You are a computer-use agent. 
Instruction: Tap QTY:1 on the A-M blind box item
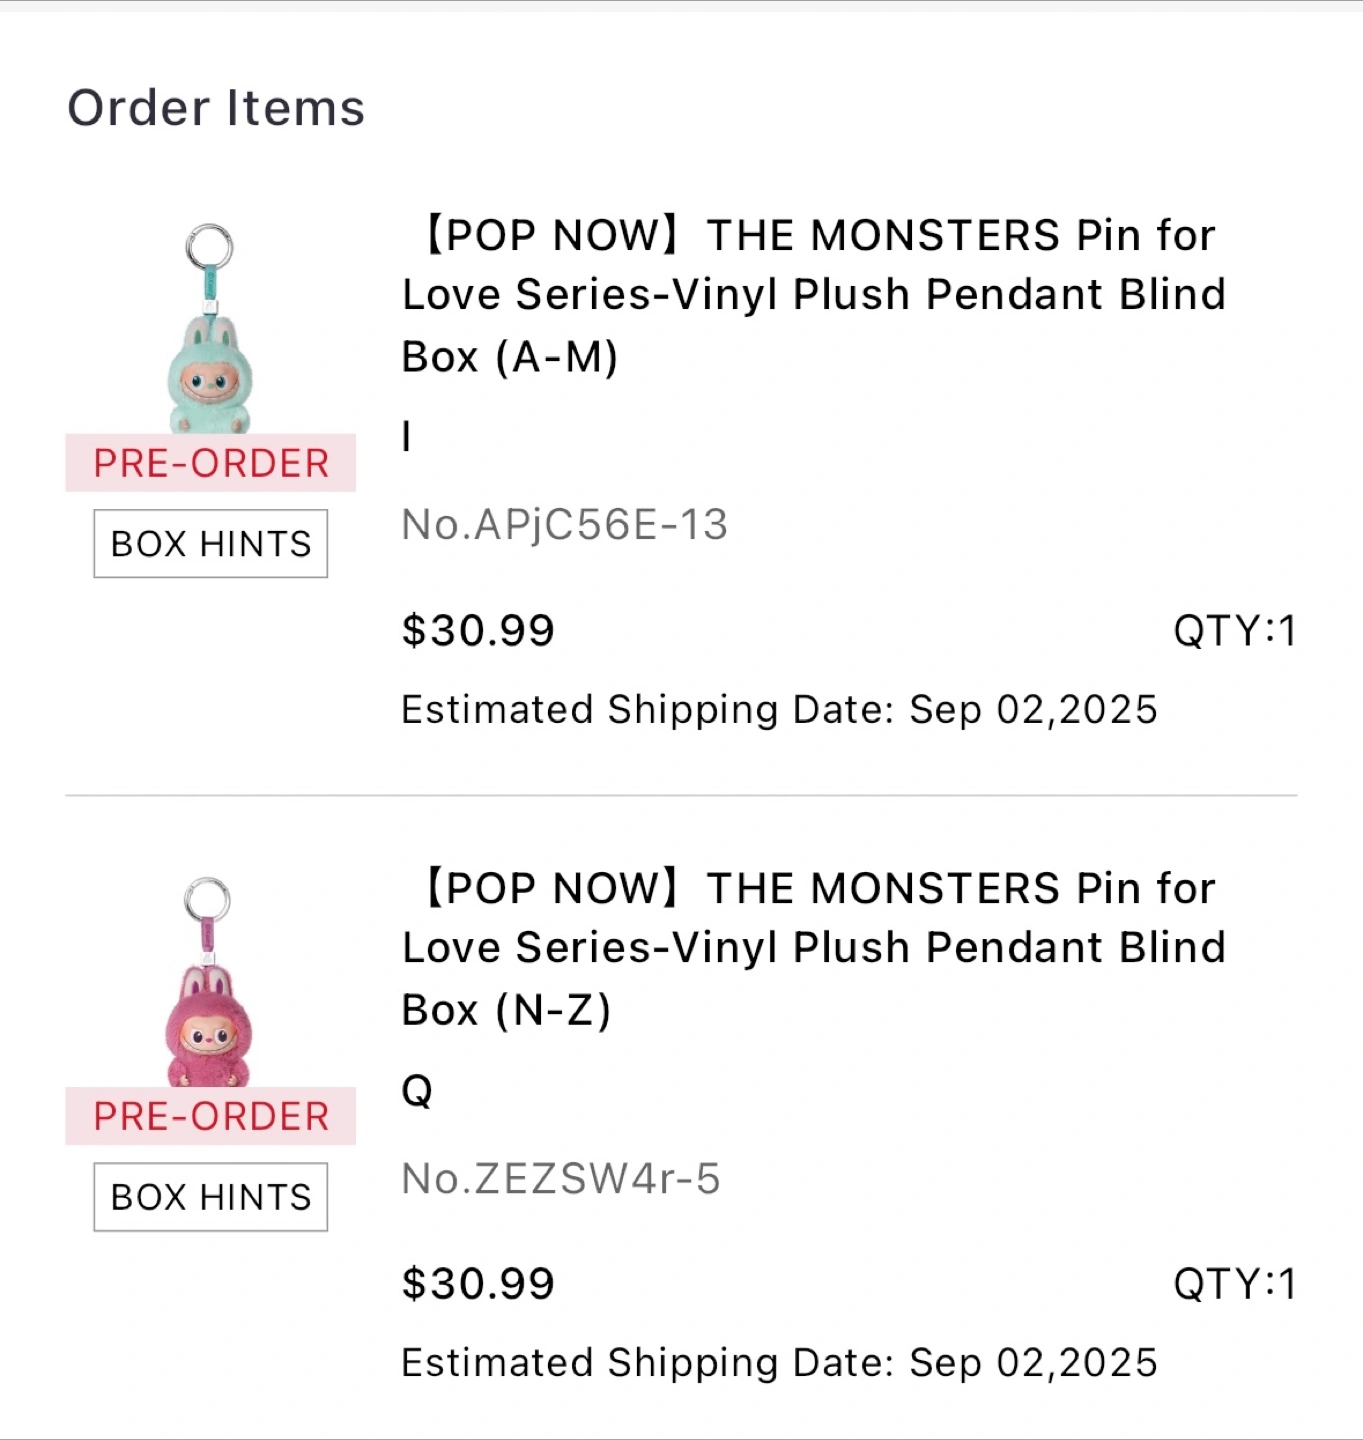coord(1234,631)
